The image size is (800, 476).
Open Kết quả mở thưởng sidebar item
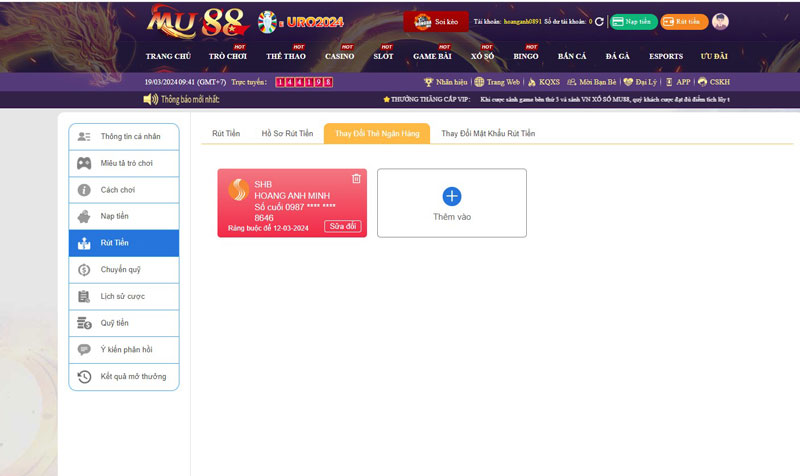(124, 377)
